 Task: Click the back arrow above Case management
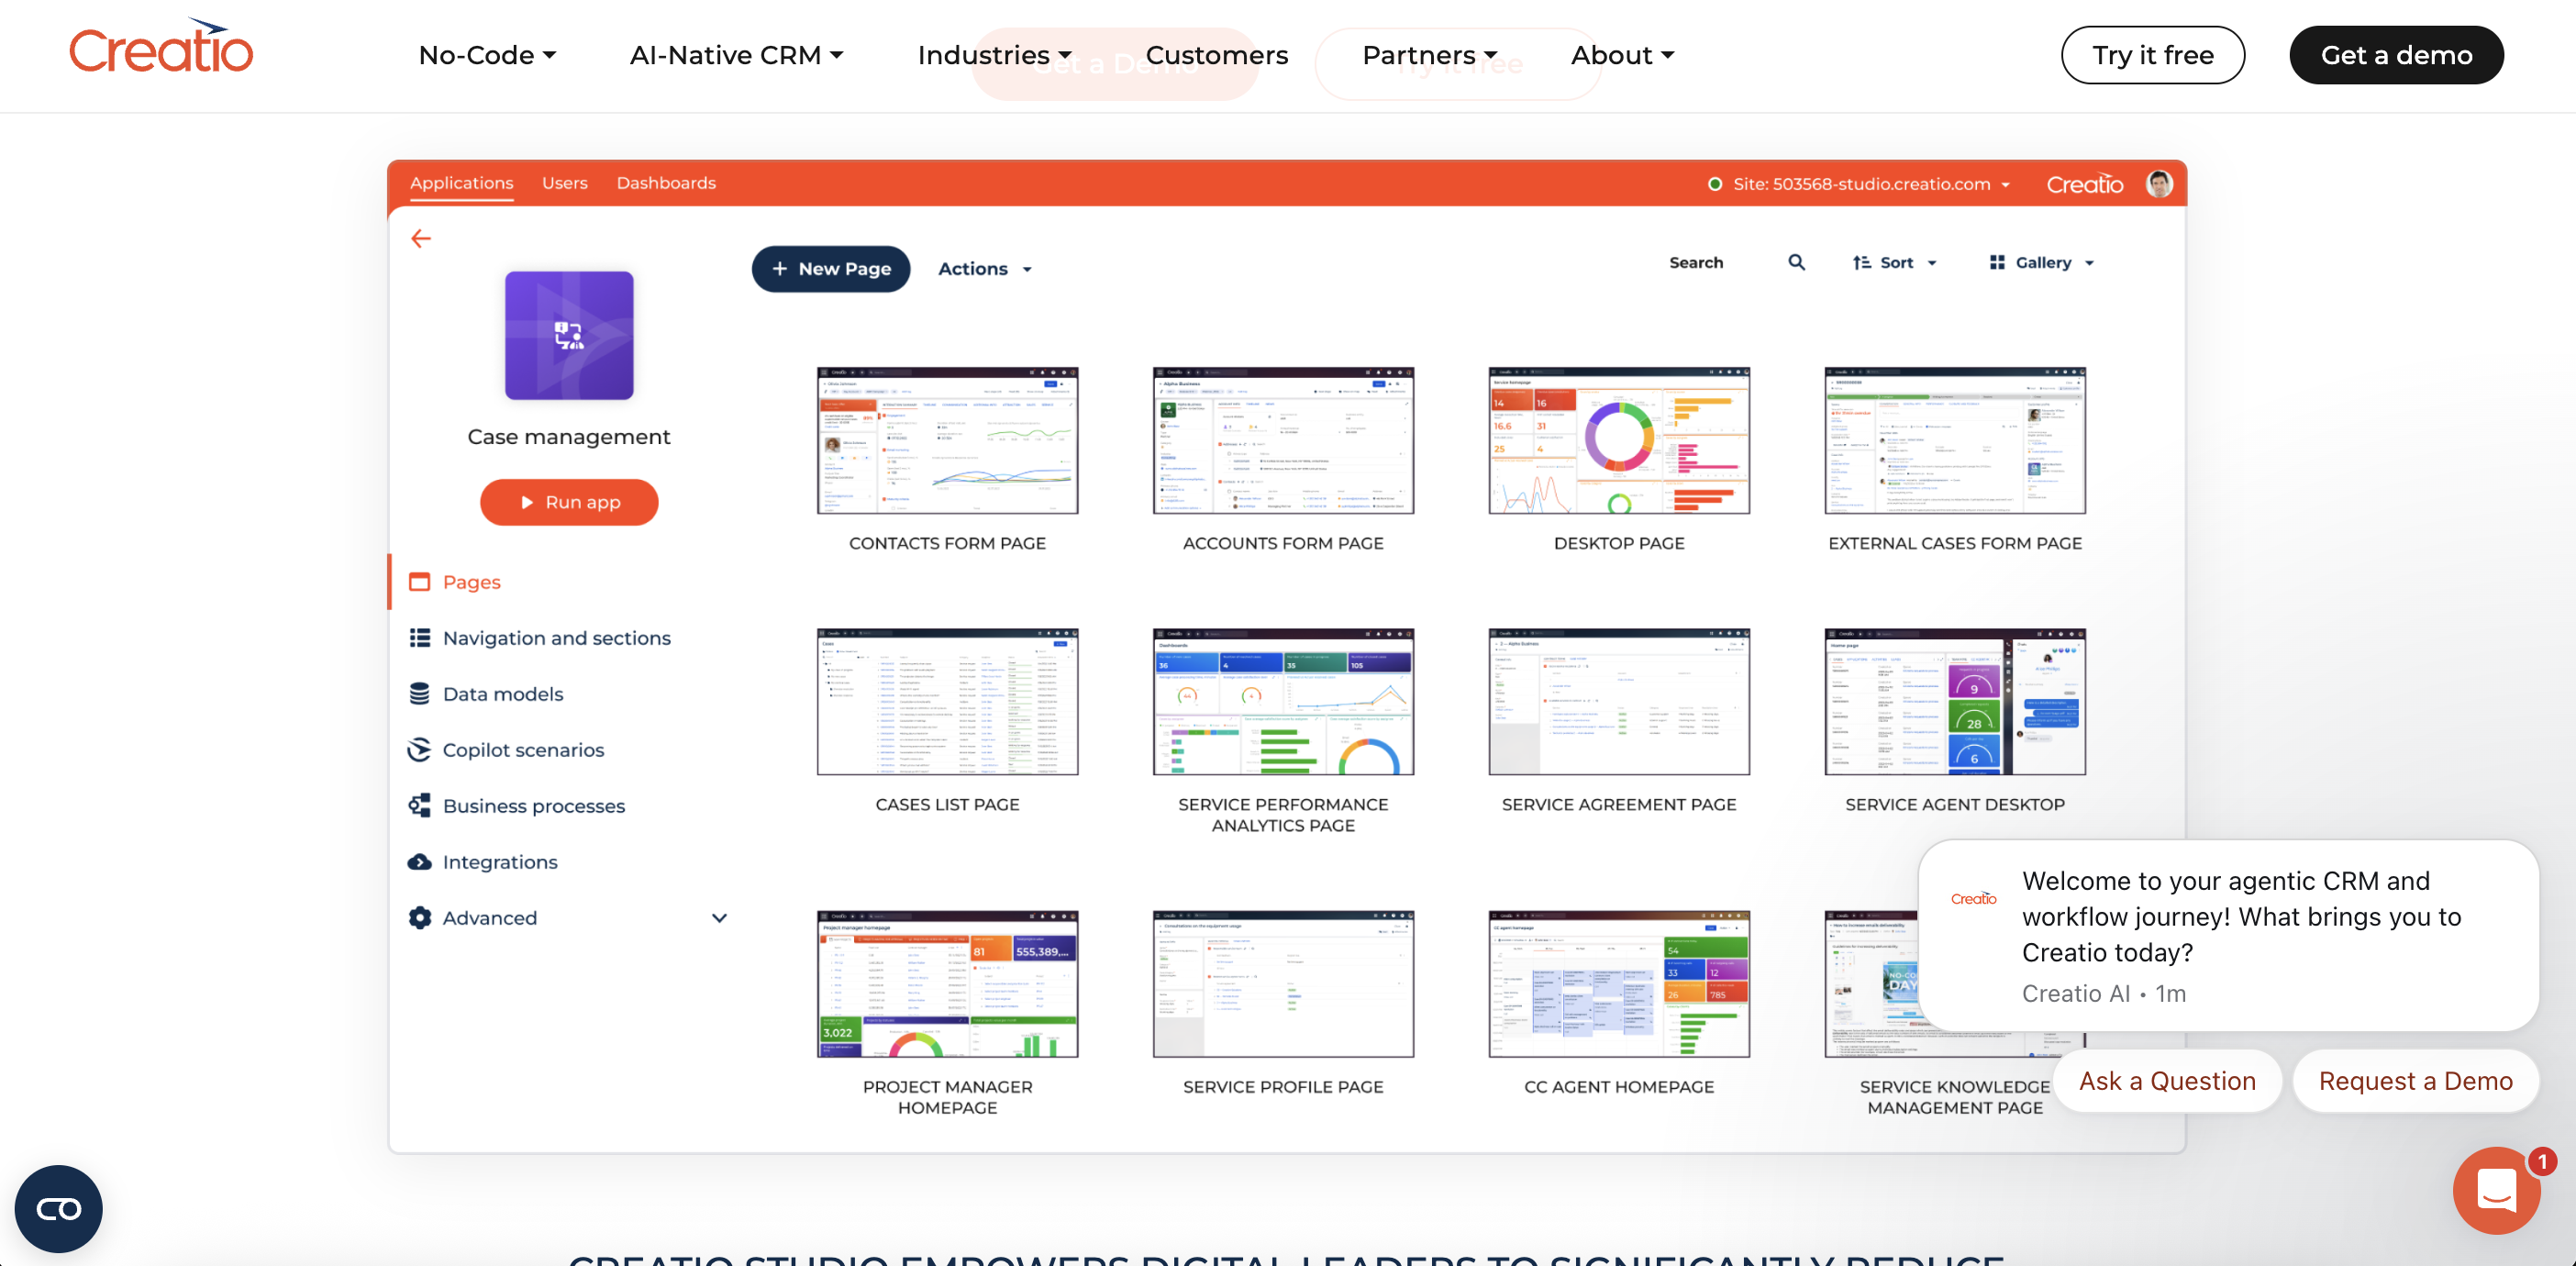(x=421, y=238)
